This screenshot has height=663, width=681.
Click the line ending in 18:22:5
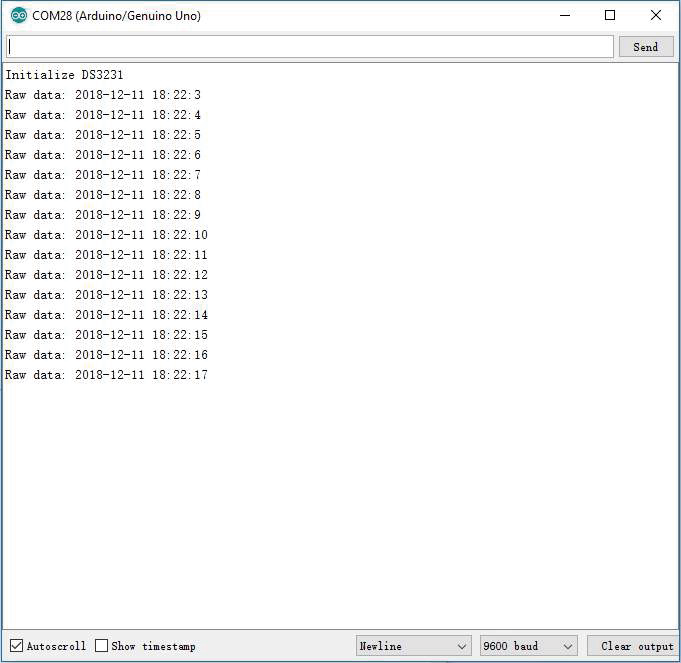point(103,135)
